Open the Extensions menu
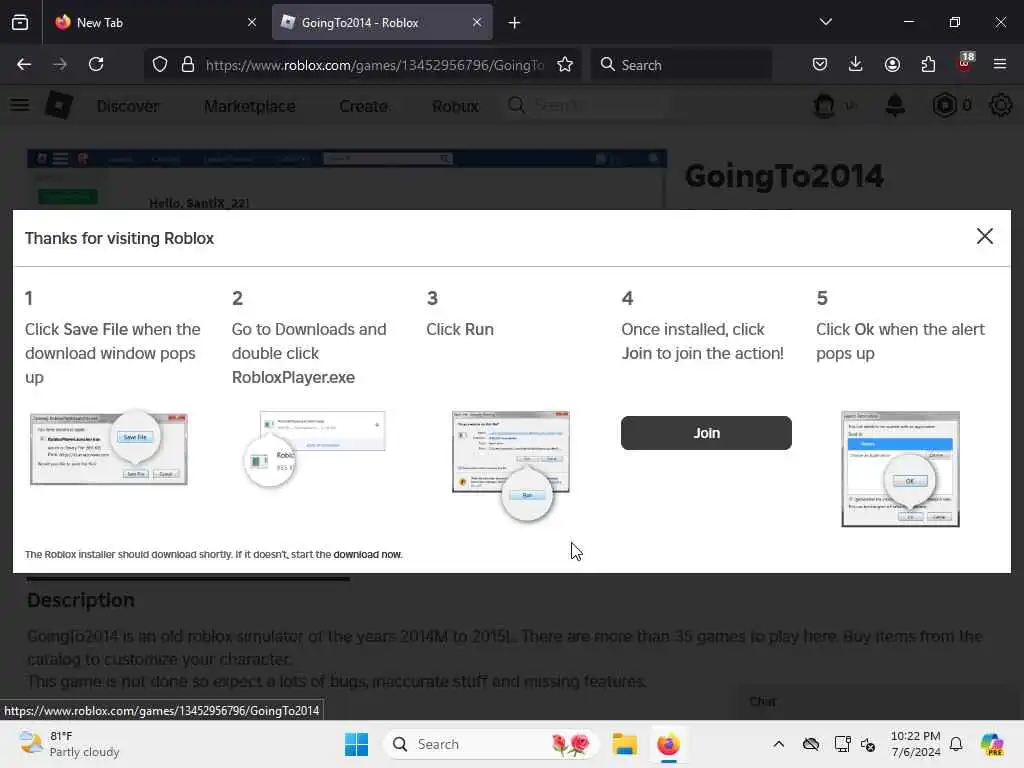1024x768 pixels. click(x=928, y=64)
